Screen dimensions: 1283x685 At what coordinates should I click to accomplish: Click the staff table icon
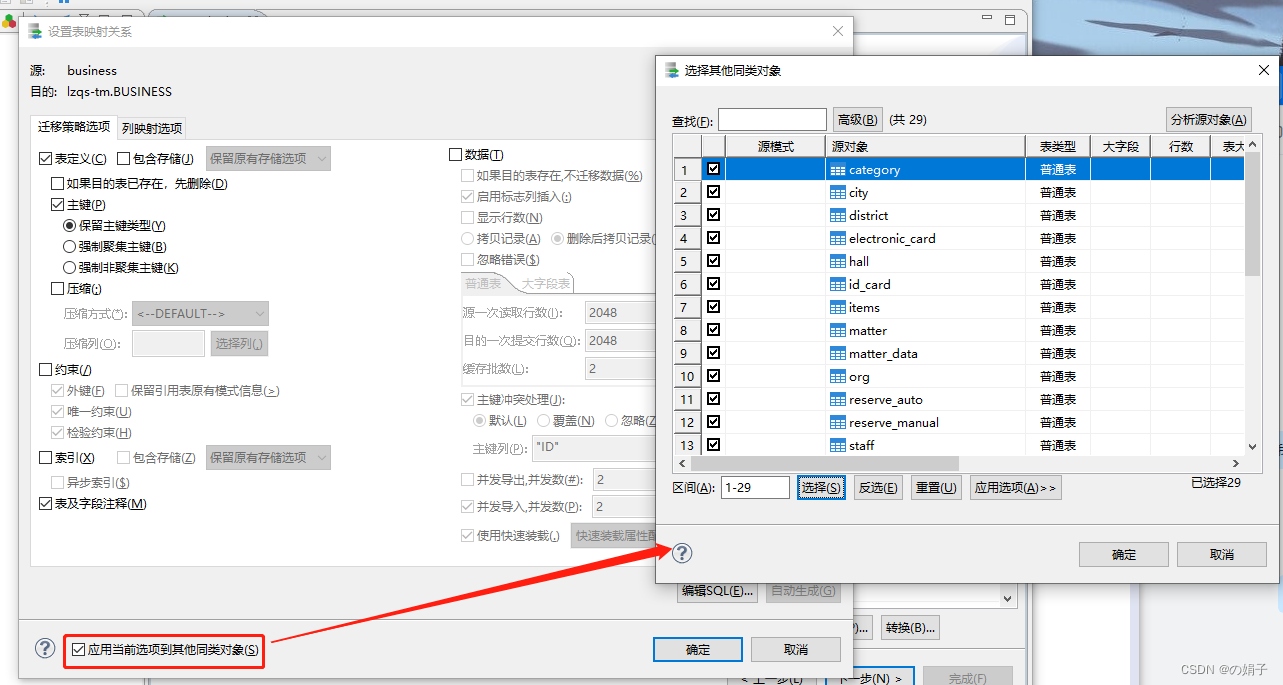click(x=838, y=445)
